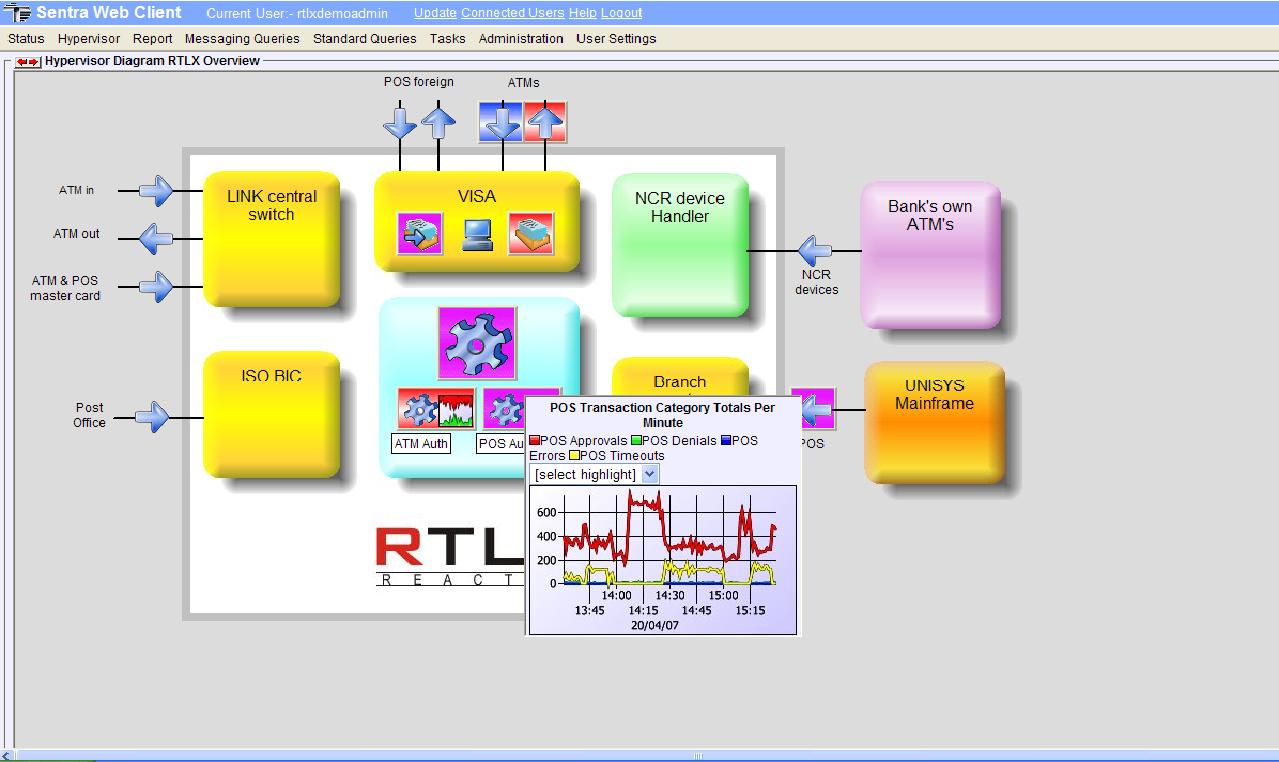Screen dimensions: 1279x762
Task: Select the LINK central switch block
Action: [271, 239]
